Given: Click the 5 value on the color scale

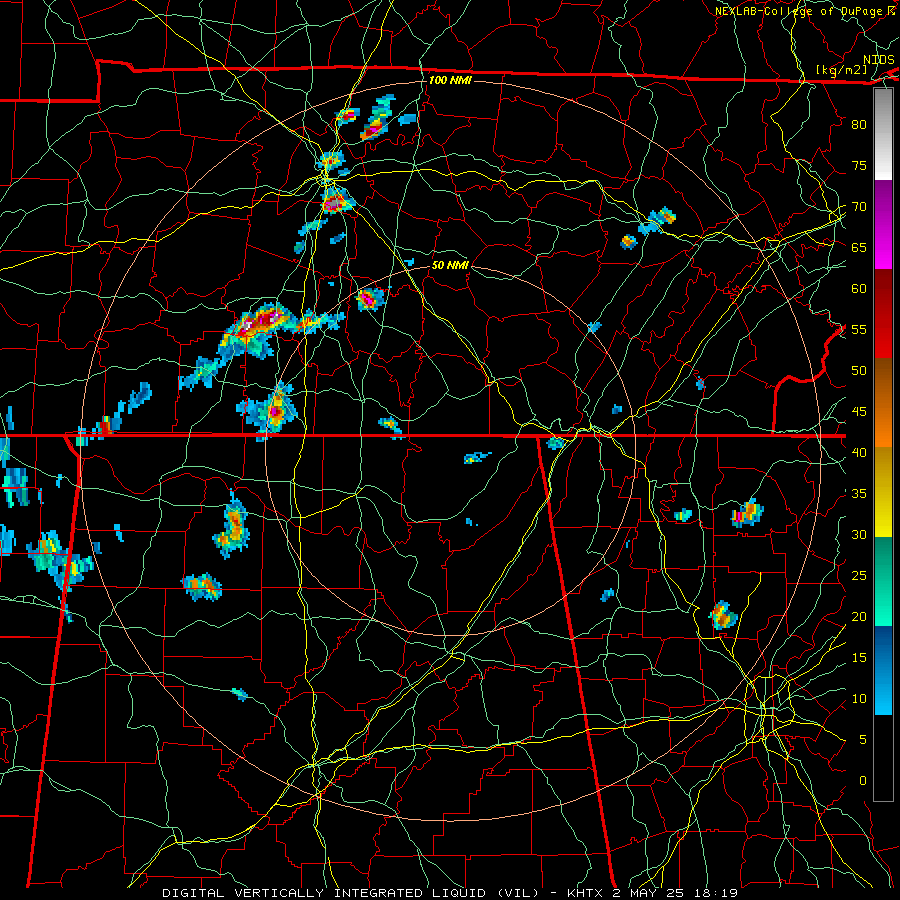Looking at the screenshot, I should click(863, 740).
